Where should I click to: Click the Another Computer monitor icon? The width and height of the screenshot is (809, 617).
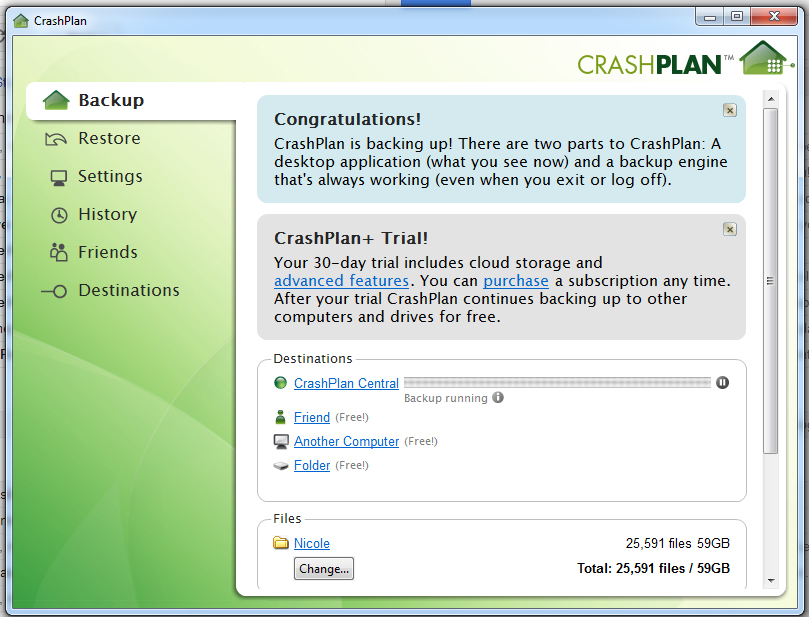click(x=281, y=442)
